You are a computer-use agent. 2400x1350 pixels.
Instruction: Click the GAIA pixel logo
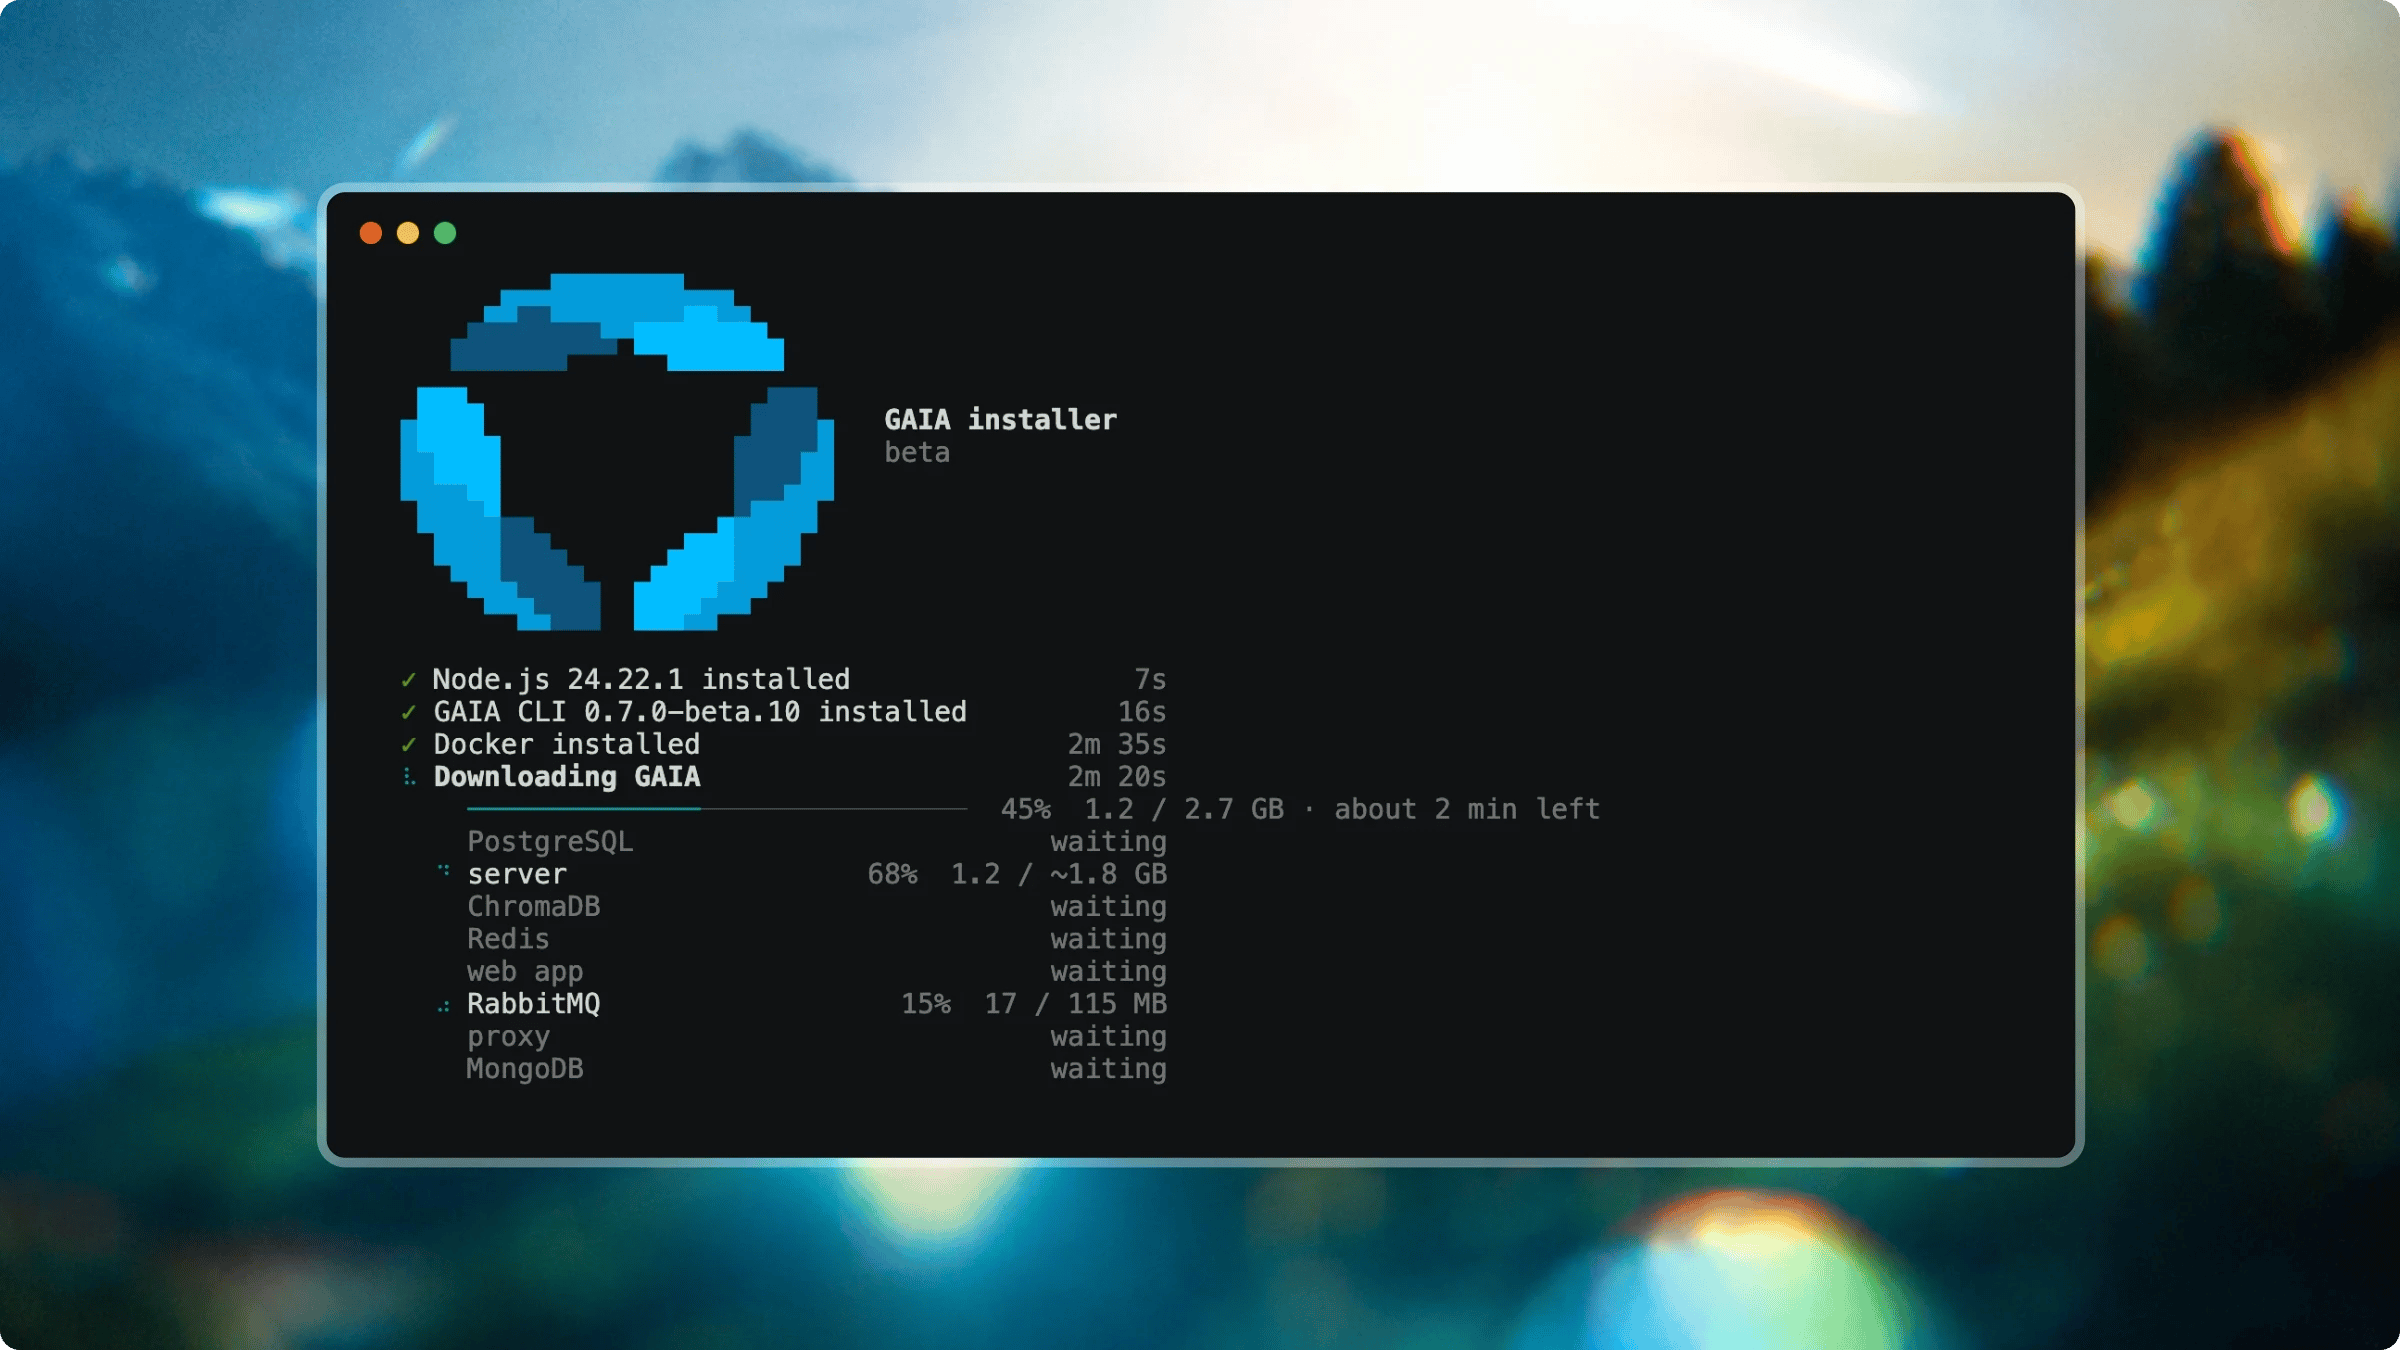(617, 452)
